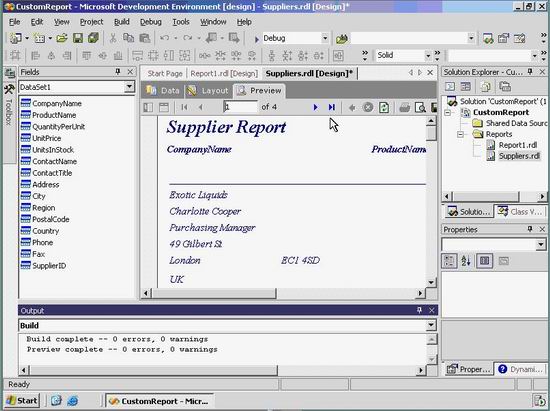Screen dimensions: 550x411
Task: Click the Print Preview magnifier icon
Action: (x=420, y=107)
